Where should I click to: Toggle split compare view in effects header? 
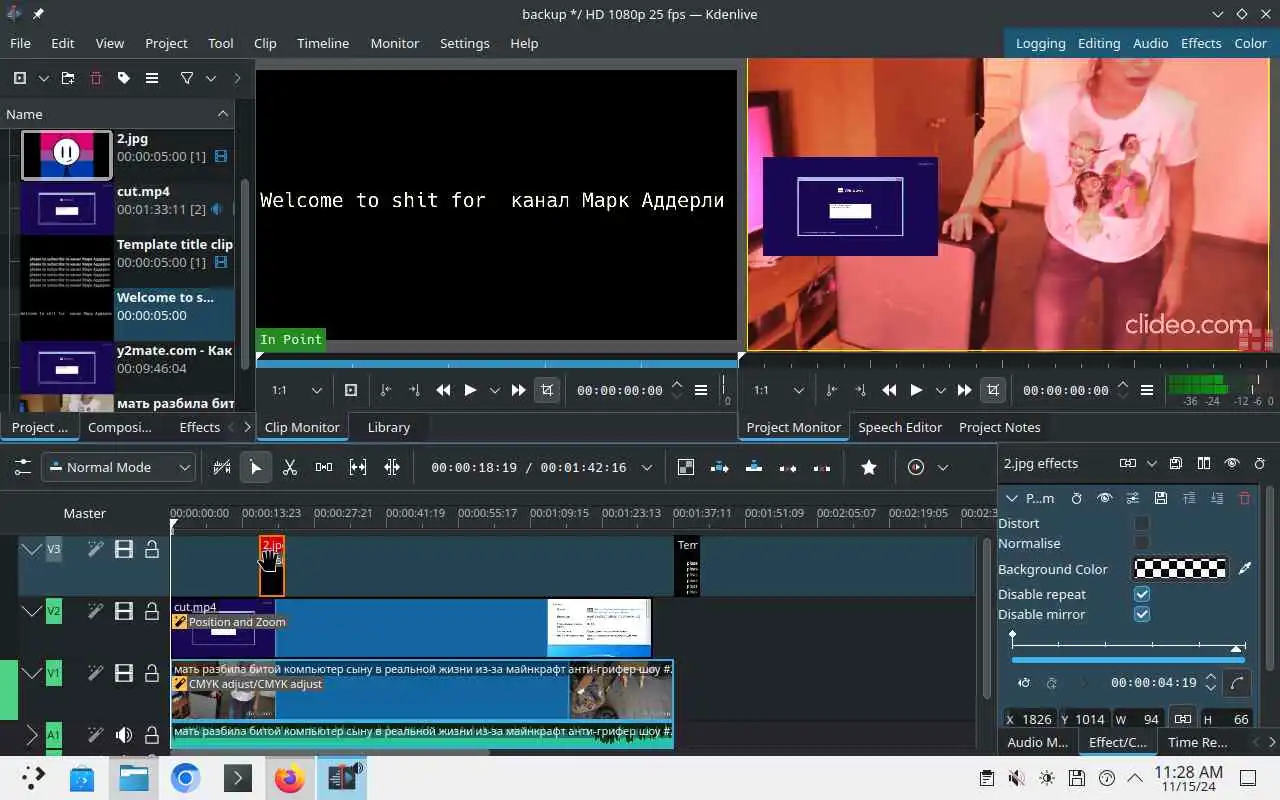(1204, 464)
